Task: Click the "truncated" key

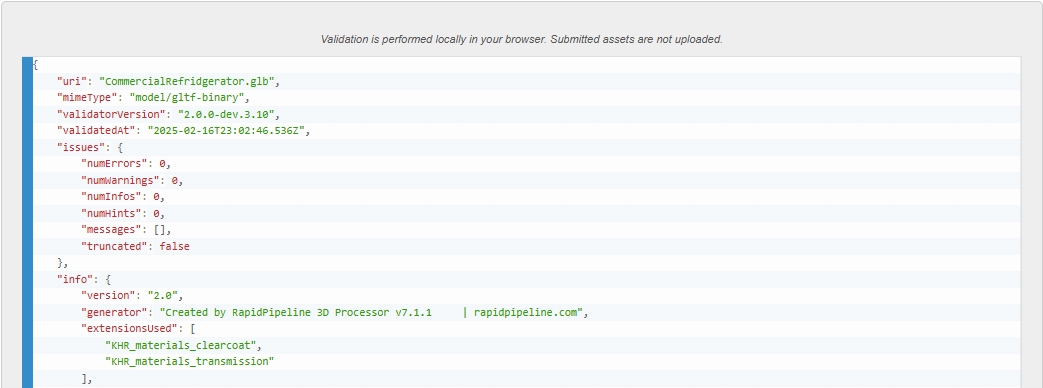Action: click(114, 246)
